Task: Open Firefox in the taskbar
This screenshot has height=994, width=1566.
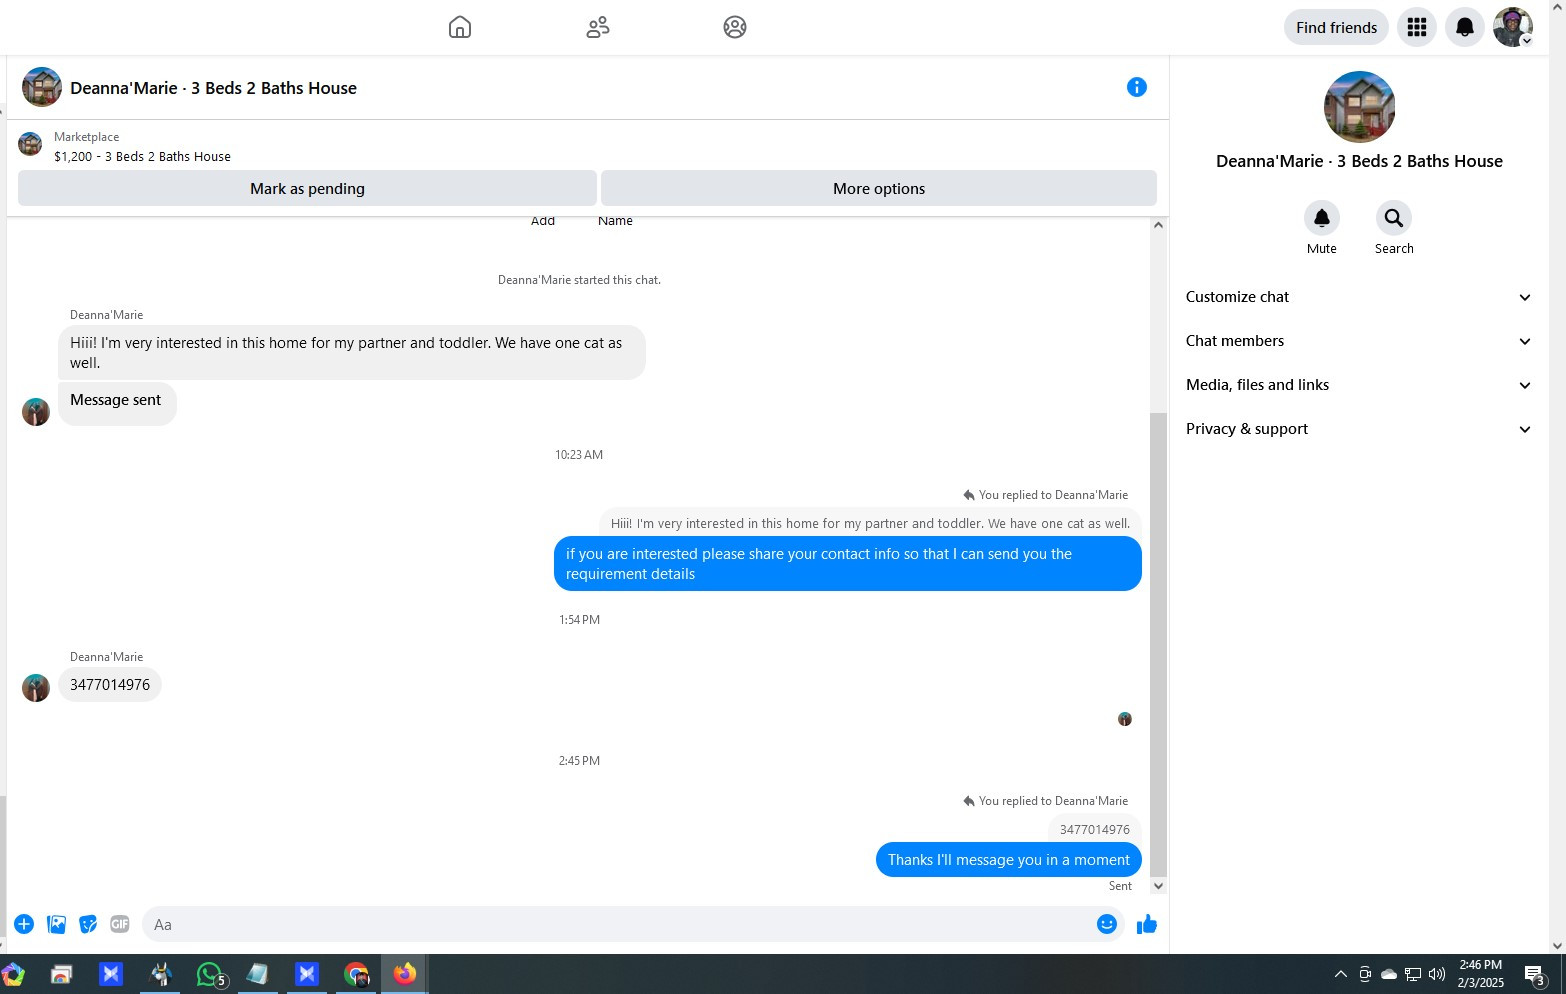Action: tap(405, 974)
